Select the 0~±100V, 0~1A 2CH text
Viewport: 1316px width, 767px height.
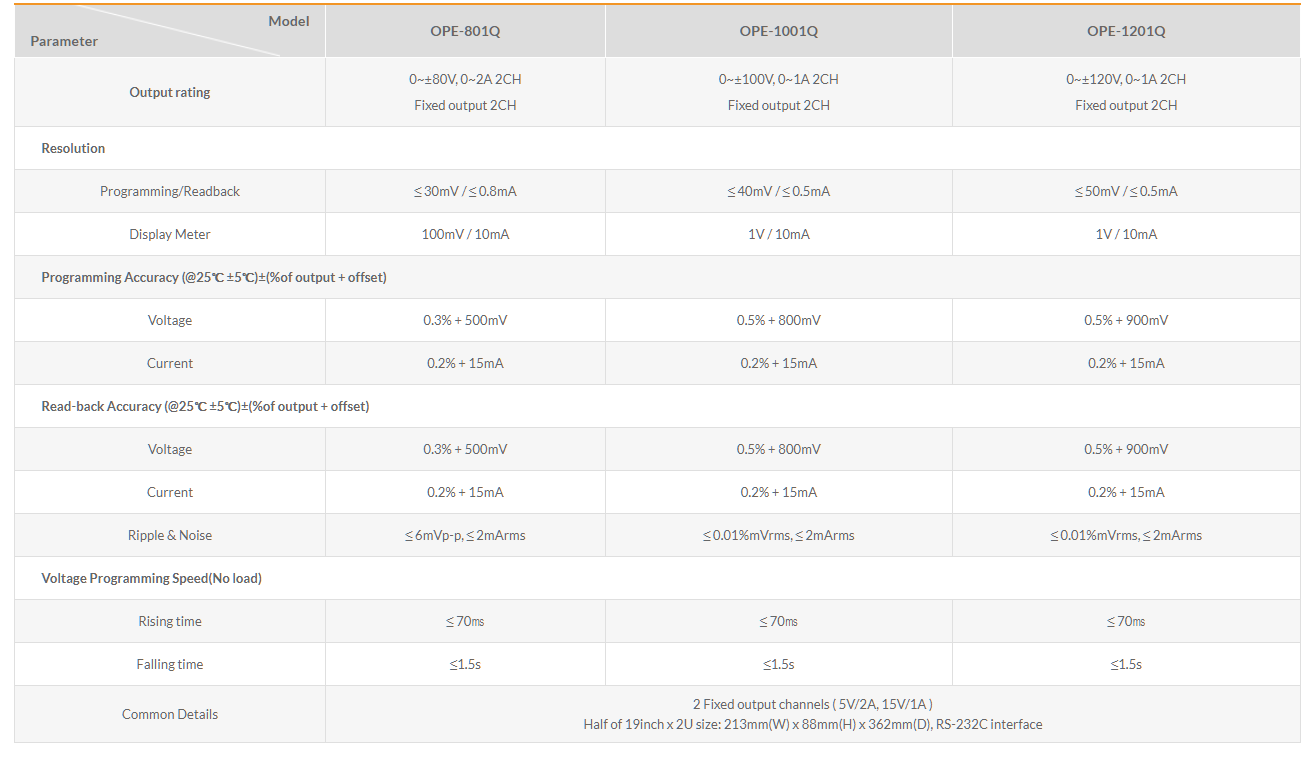pos(779,79)
